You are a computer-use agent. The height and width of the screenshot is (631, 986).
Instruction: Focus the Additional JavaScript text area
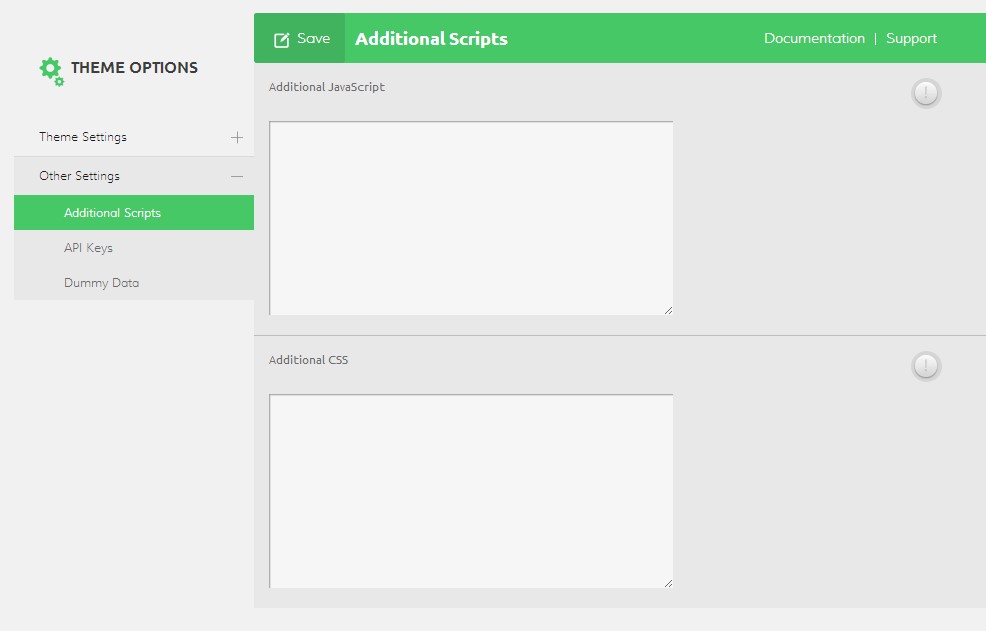(471, 218)
